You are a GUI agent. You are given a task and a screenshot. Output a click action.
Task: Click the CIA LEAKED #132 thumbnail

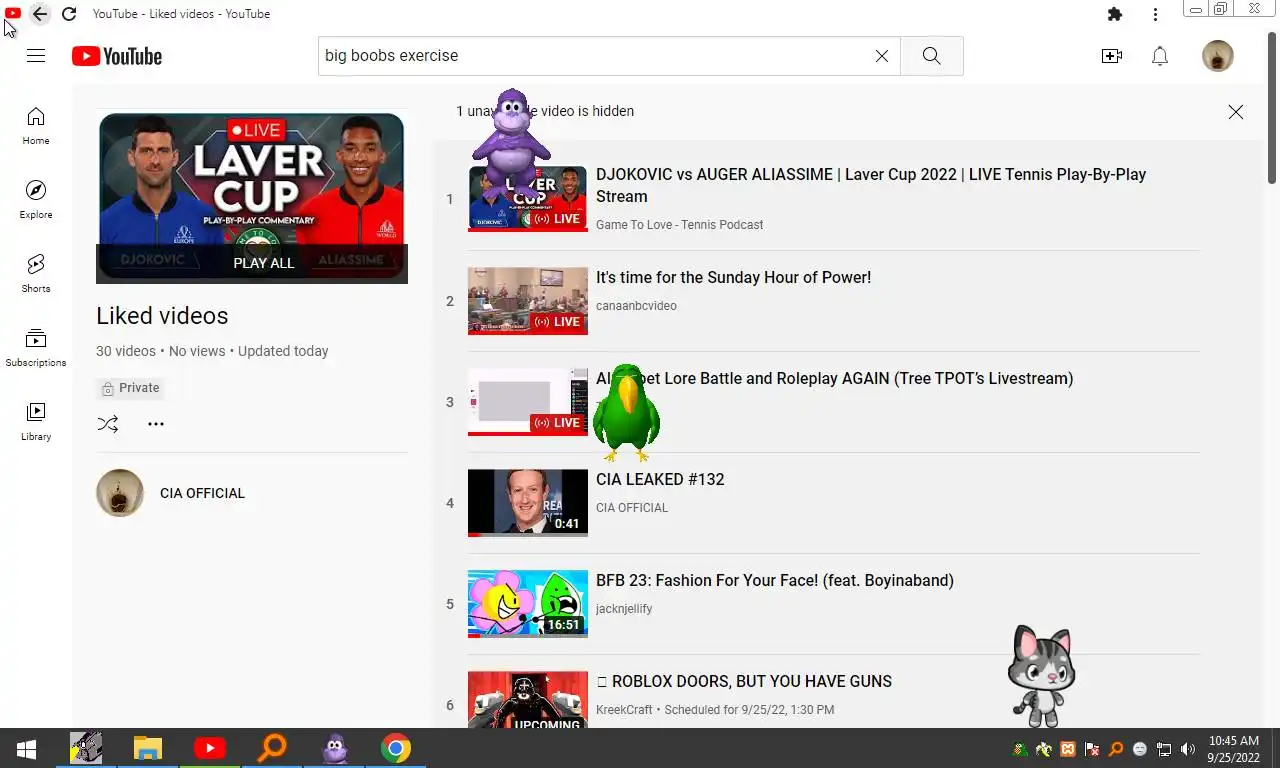coord(528,502)
